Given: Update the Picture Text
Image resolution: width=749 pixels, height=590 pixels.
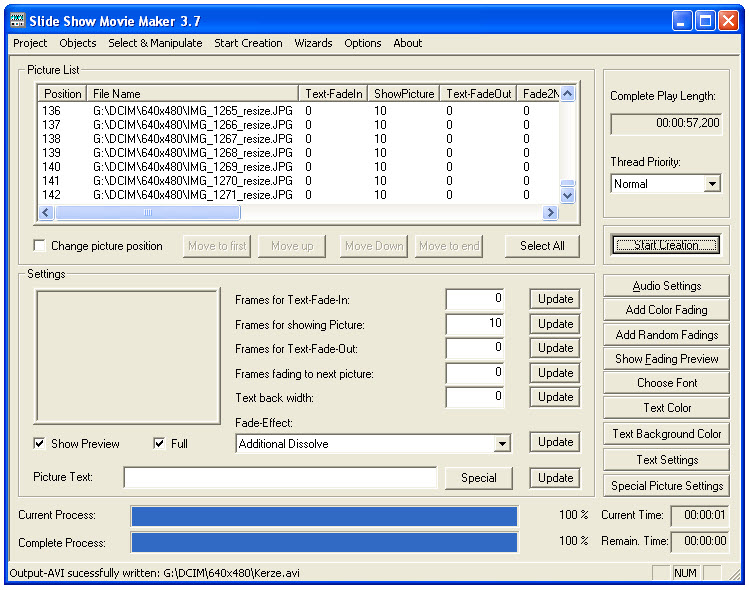Looking at the screenshot, I should (555, 478).
